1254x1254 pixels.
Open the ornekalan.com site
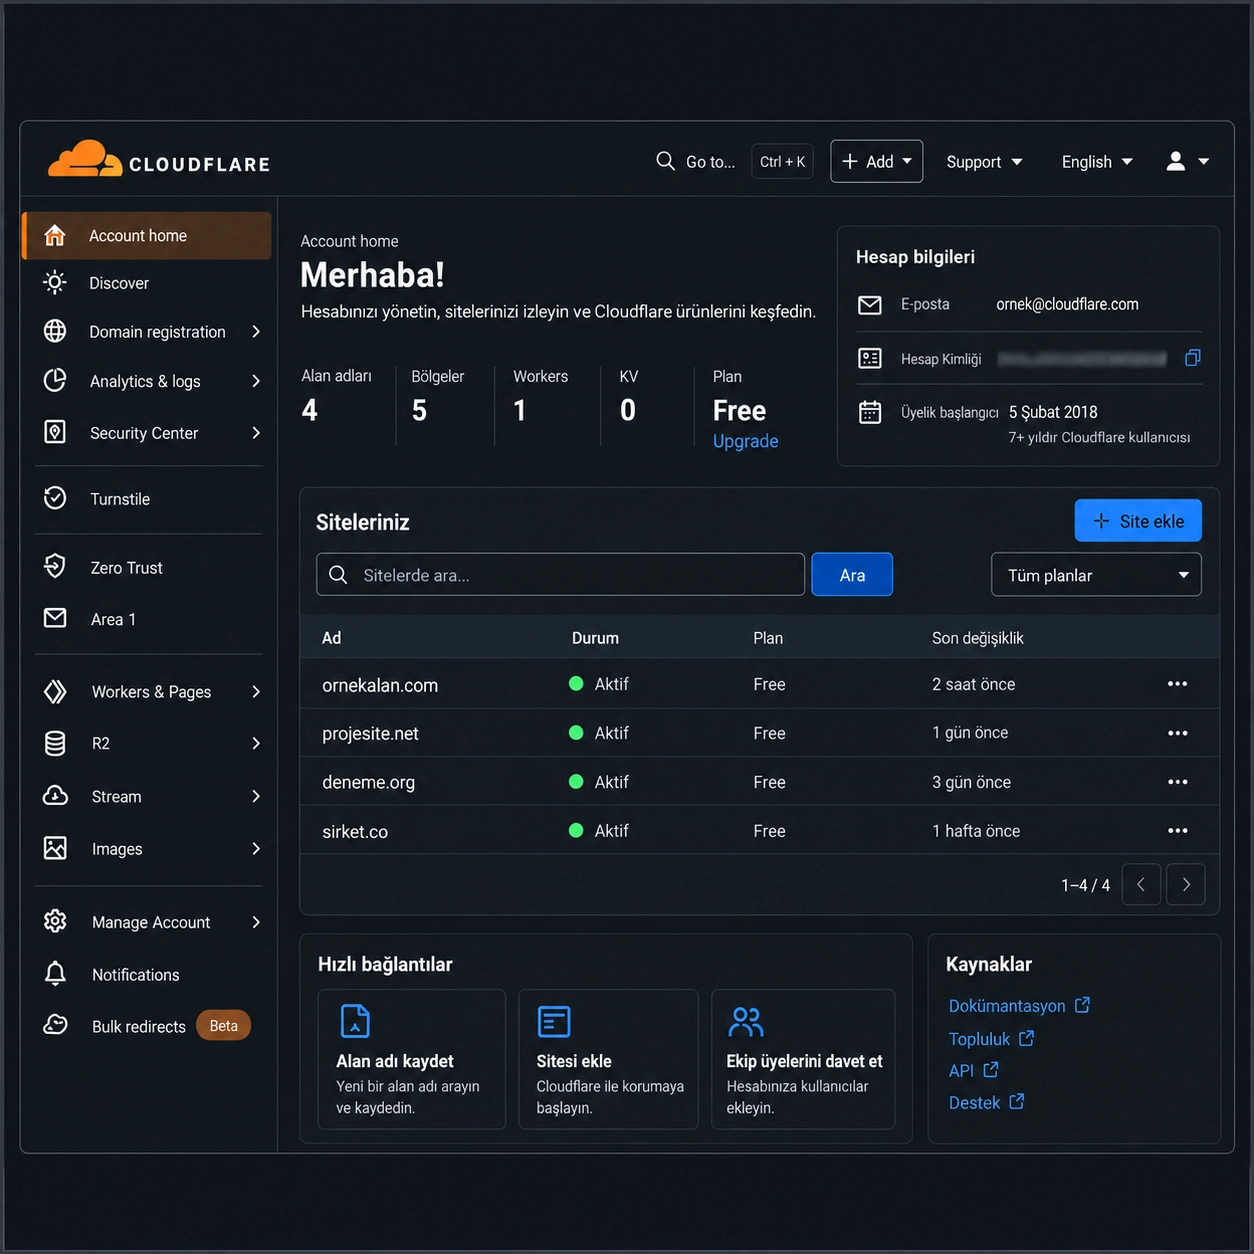[380, 685]
